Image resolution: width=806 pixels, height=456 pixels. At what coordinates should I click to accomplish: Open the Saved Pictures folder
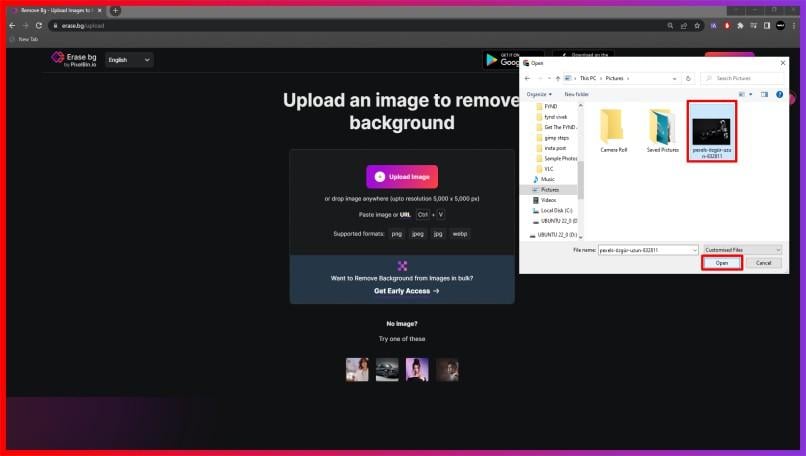pyautogui.click(x=662, y=129)
